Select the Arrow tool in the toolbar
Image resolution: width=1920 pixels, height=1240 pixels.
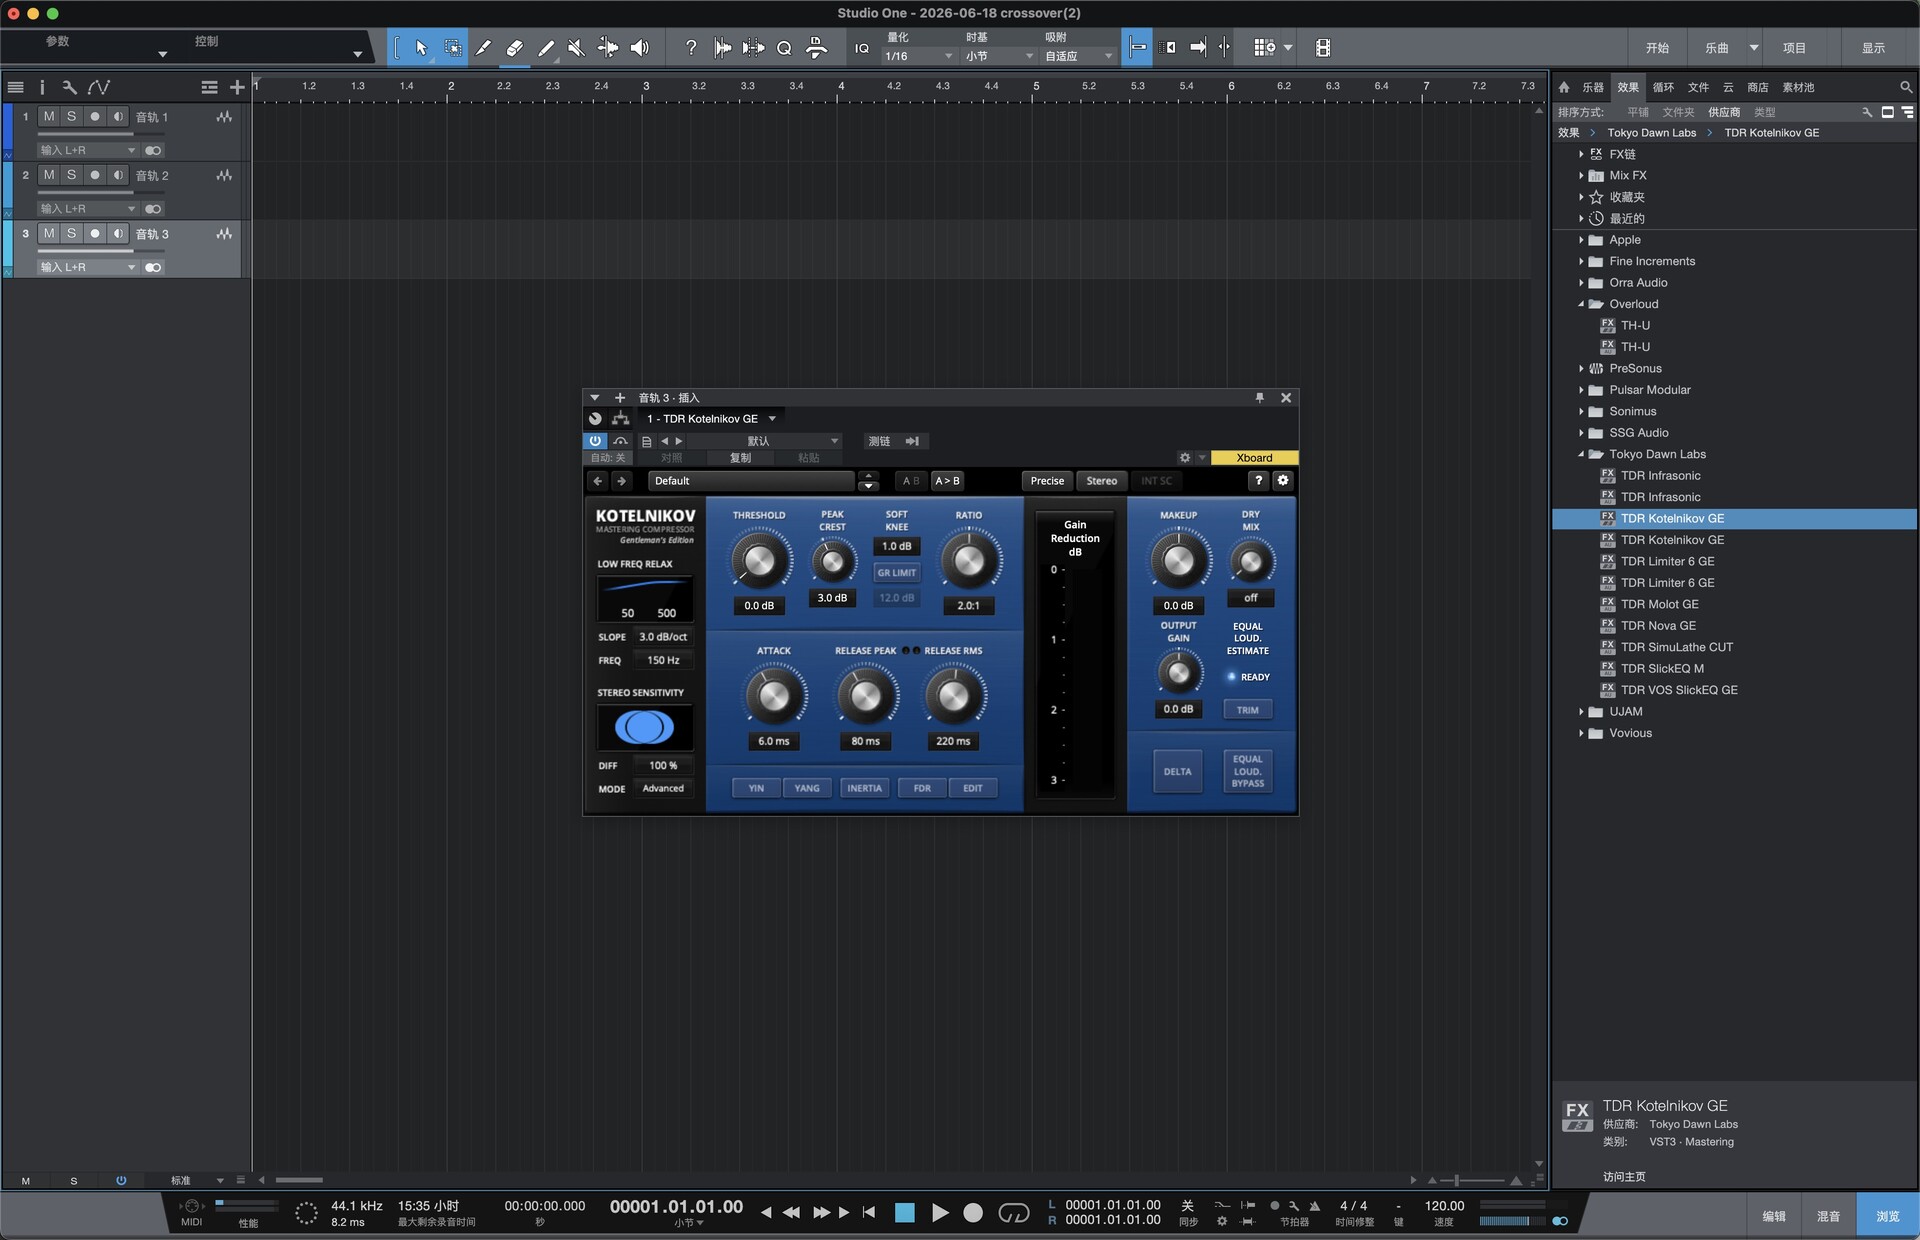[x=421, y=48]
